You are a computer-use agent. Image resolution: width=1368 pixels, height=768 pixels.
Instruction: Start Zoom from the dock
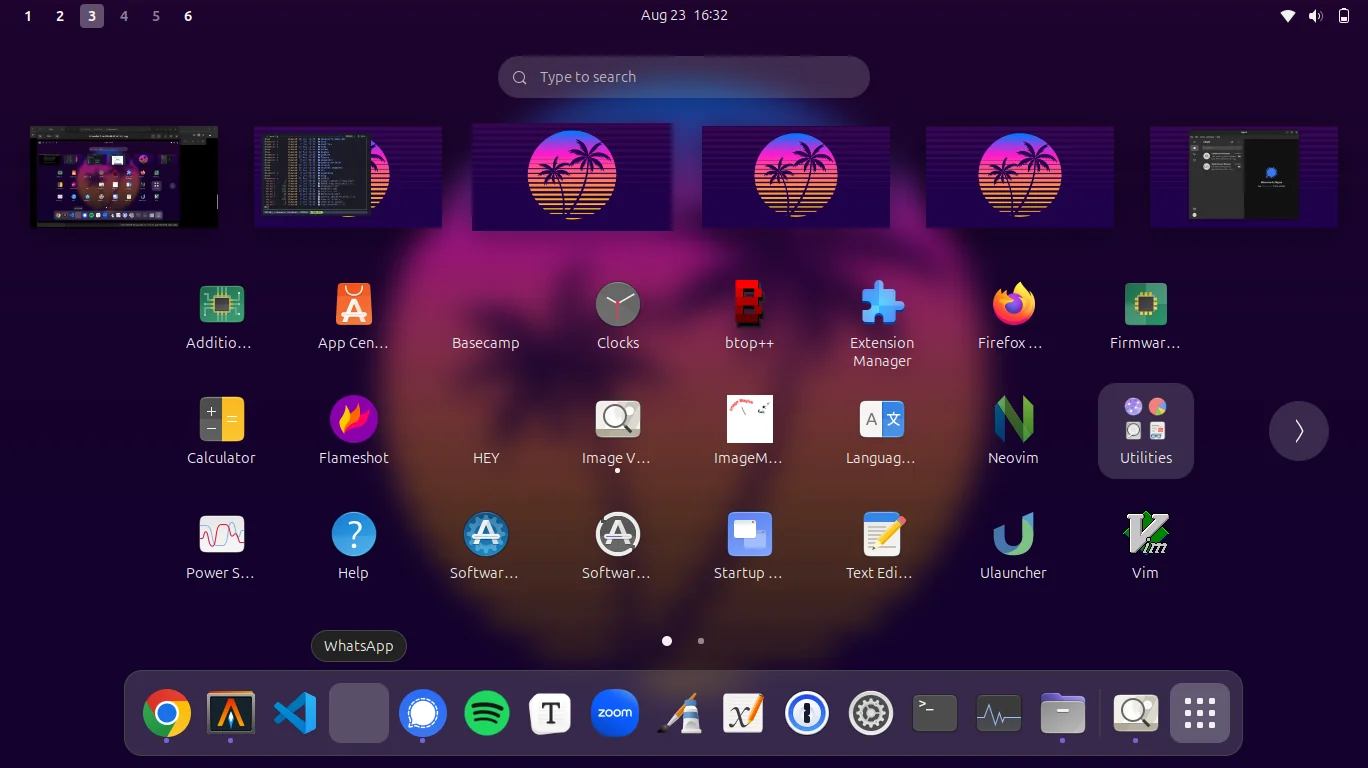pos(615,713)
